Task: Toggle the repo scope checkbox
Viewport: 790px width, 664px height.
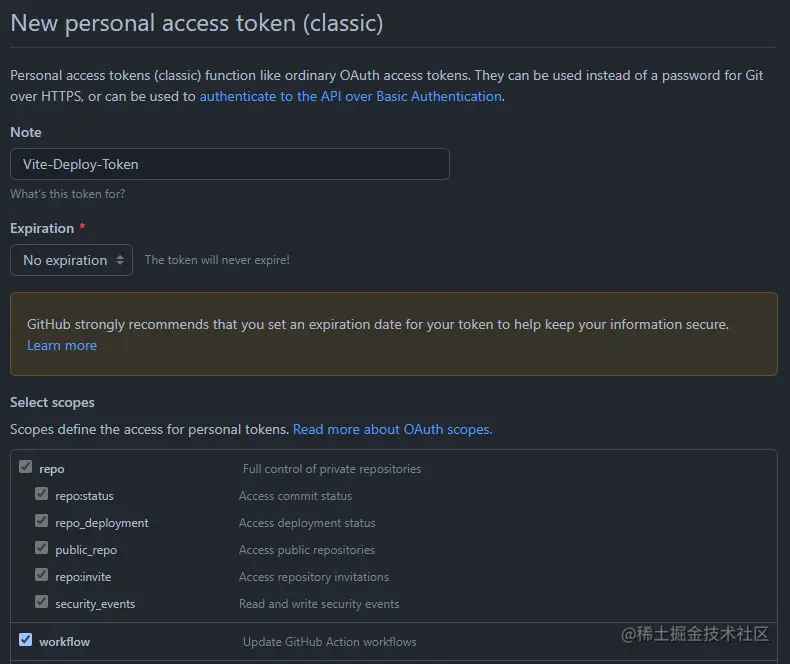Action: [x=25, y=467]
